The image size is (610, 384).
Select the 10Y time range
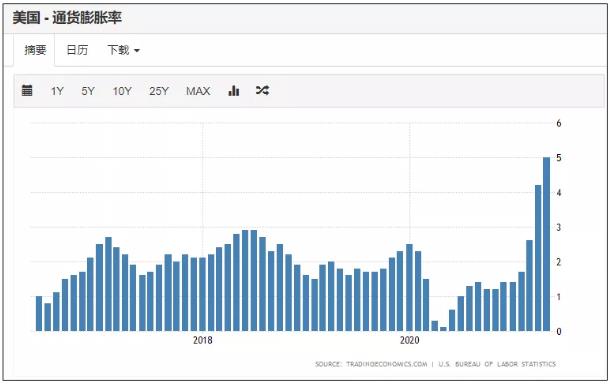click(x=122, y=91)
